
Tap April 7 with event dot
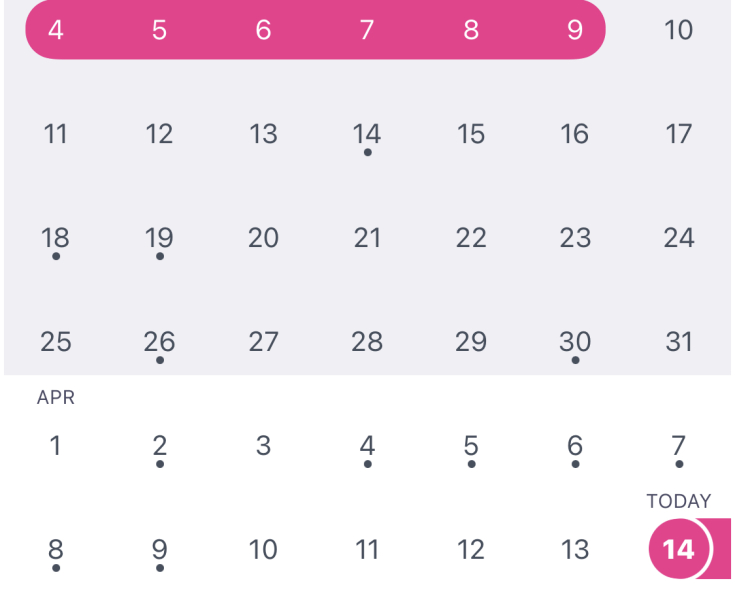tap(678, 446)
